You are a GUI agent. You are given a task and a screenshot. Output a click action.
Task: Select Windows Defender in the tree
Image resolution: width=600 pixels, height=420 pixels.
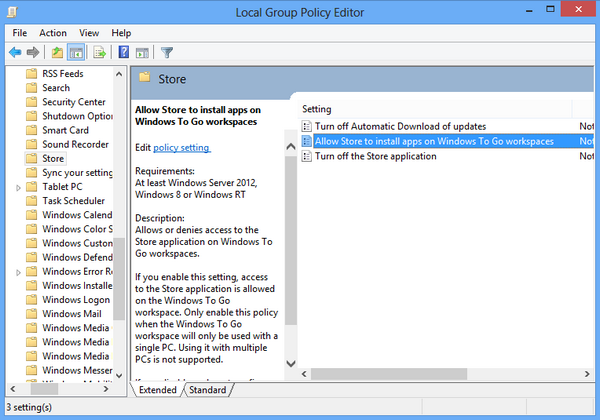[77, 257]
